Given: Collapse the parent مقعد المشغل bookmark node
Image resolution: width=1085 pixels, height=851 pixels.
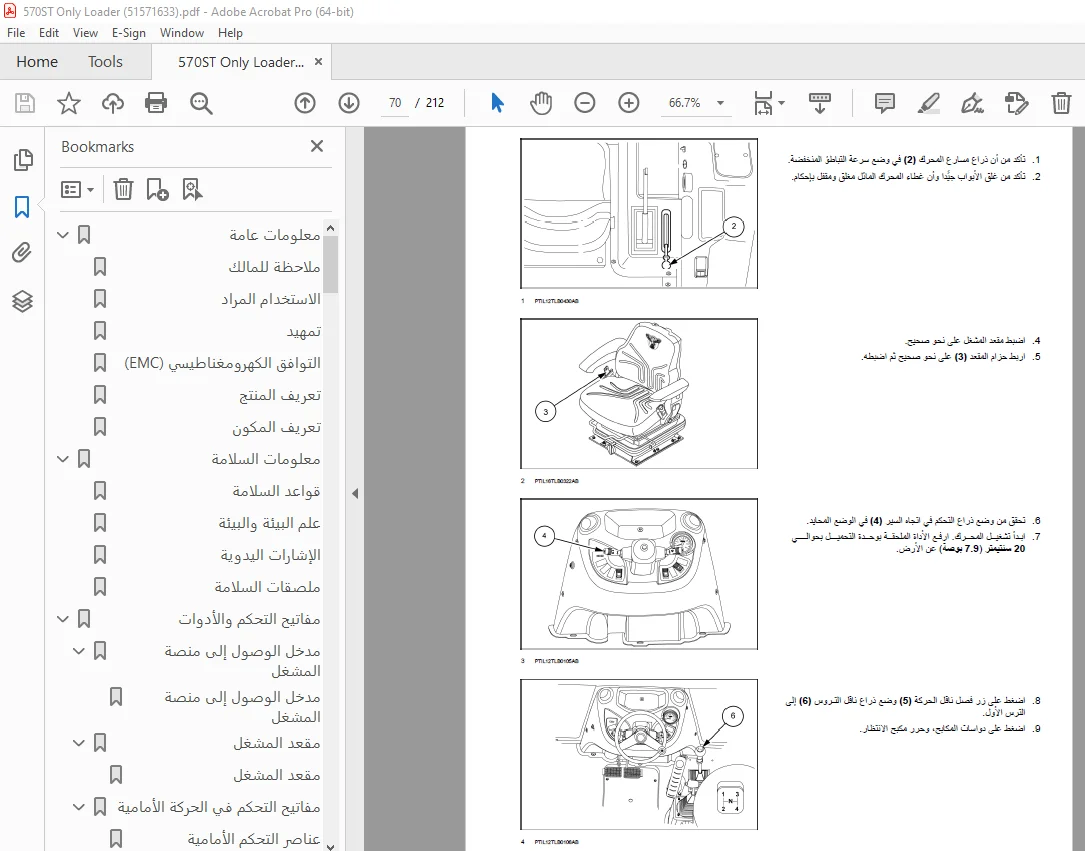Looking at the screenshot, I should click(79, 743).
